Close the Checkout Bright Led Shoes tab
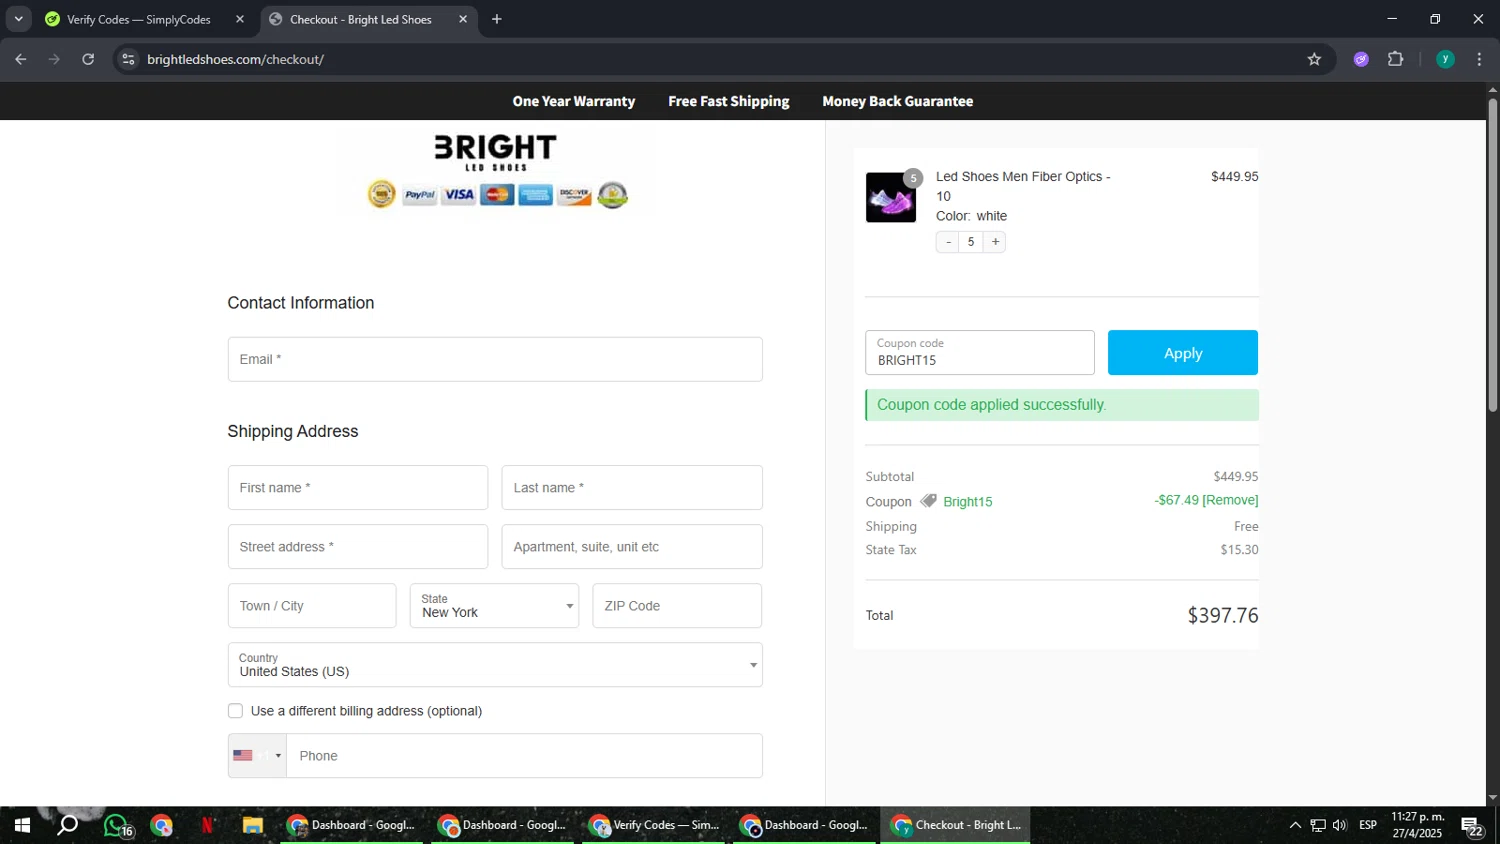 click(x=463, y=19)
